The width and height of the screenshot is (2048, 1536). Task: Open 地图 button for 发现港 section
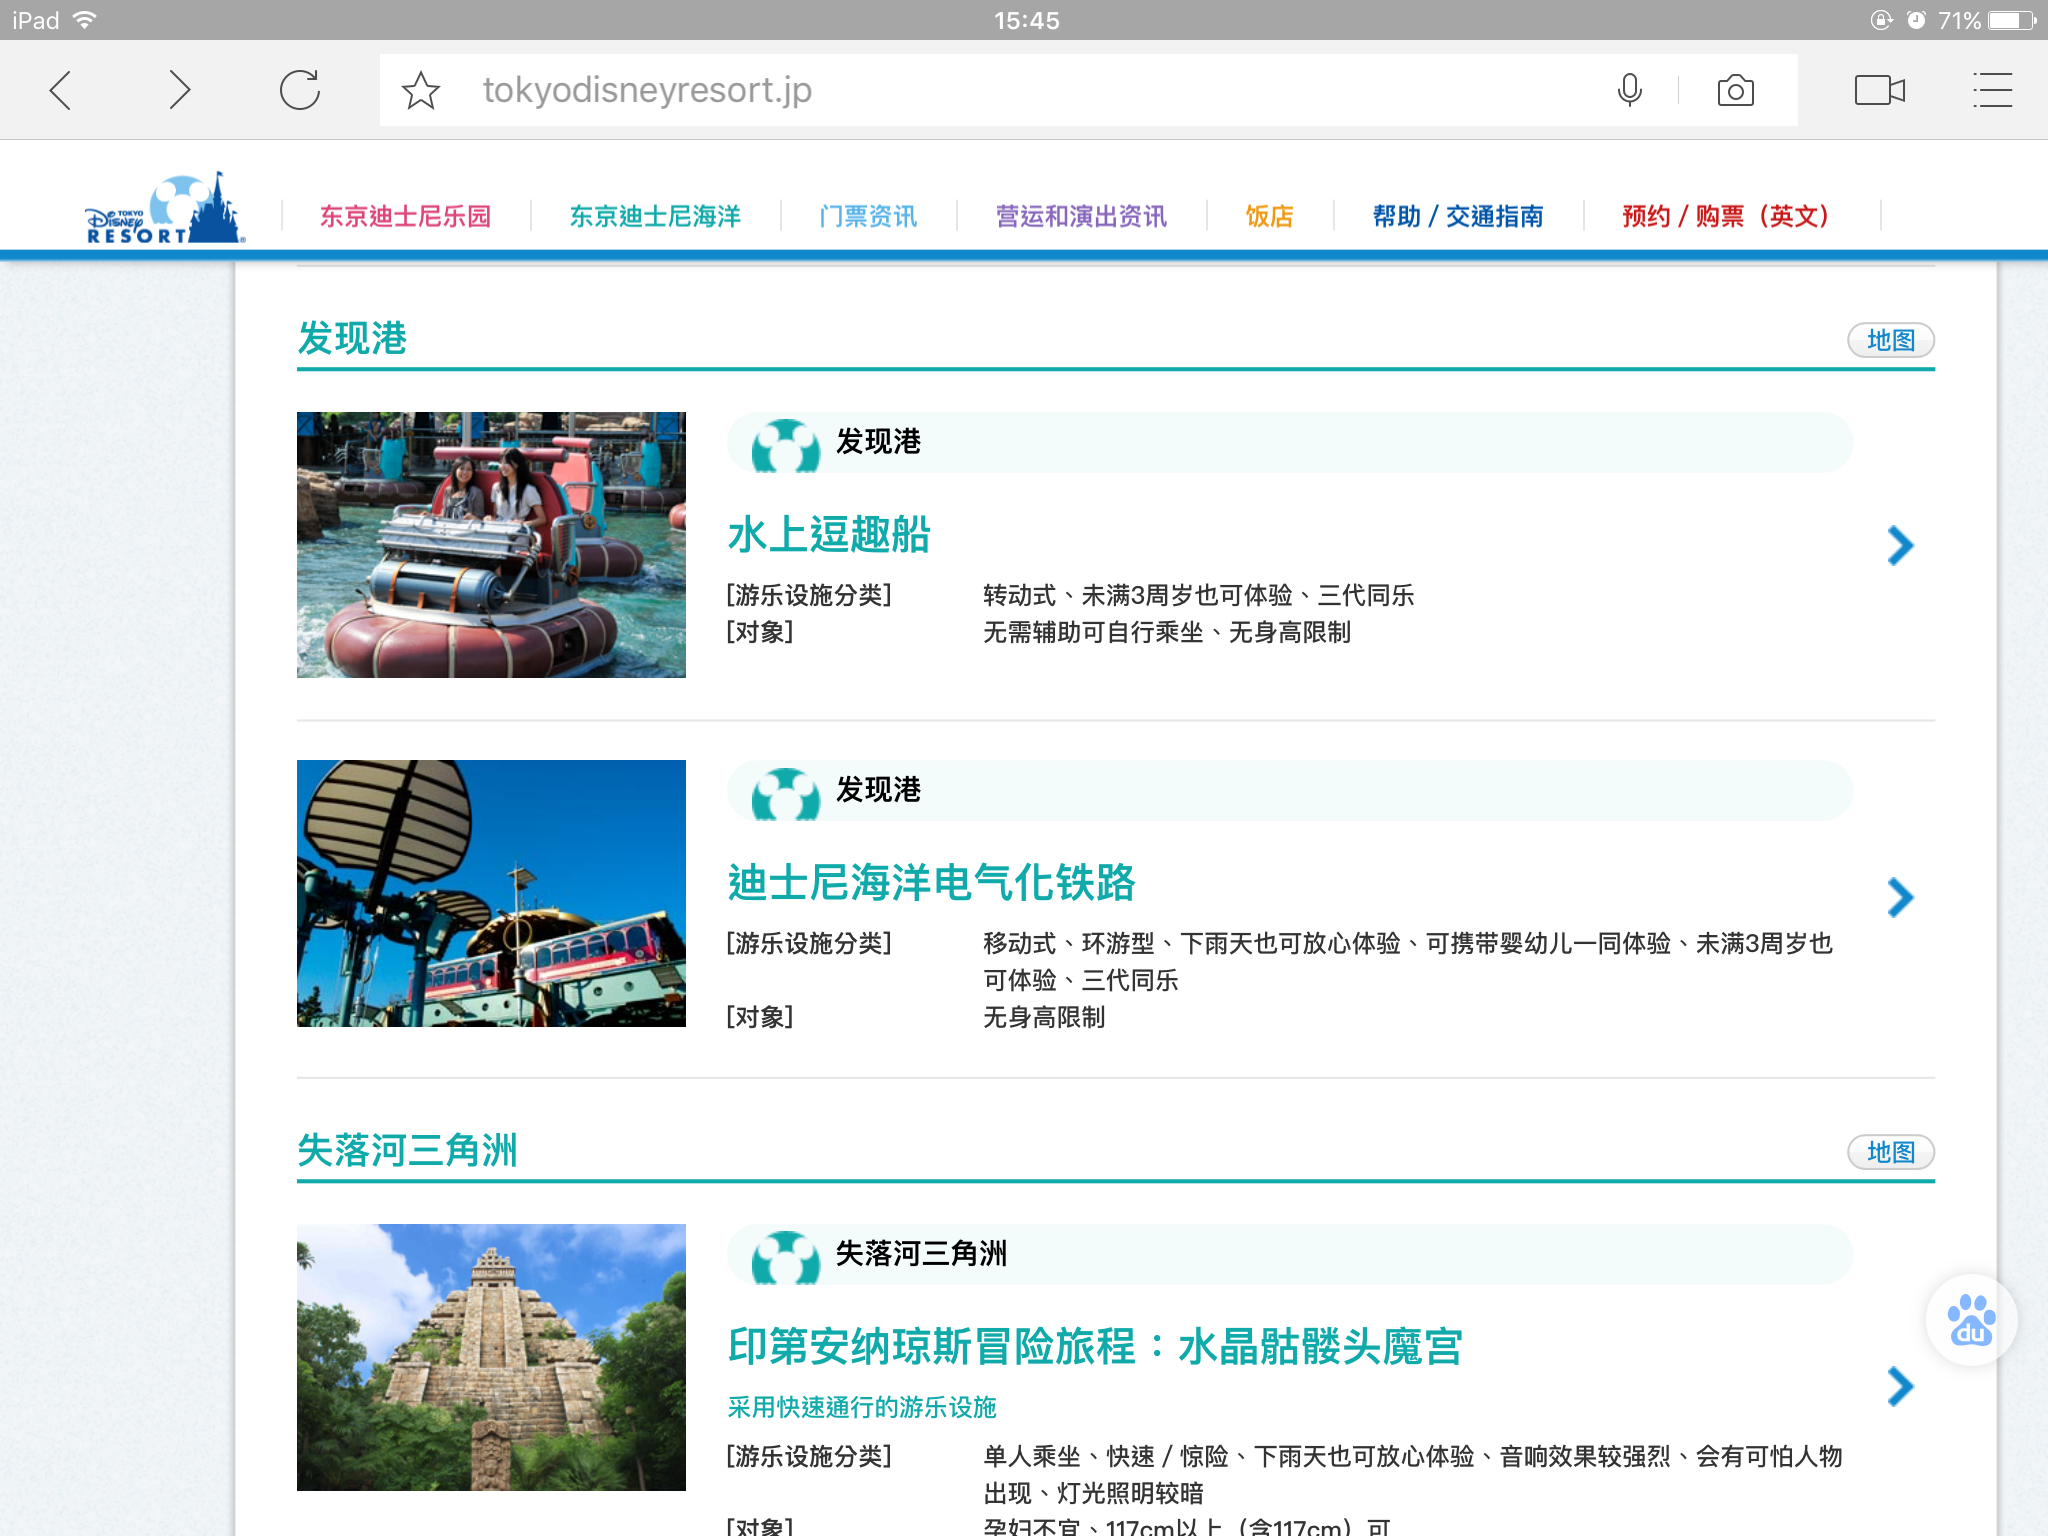pos(1890,340)
